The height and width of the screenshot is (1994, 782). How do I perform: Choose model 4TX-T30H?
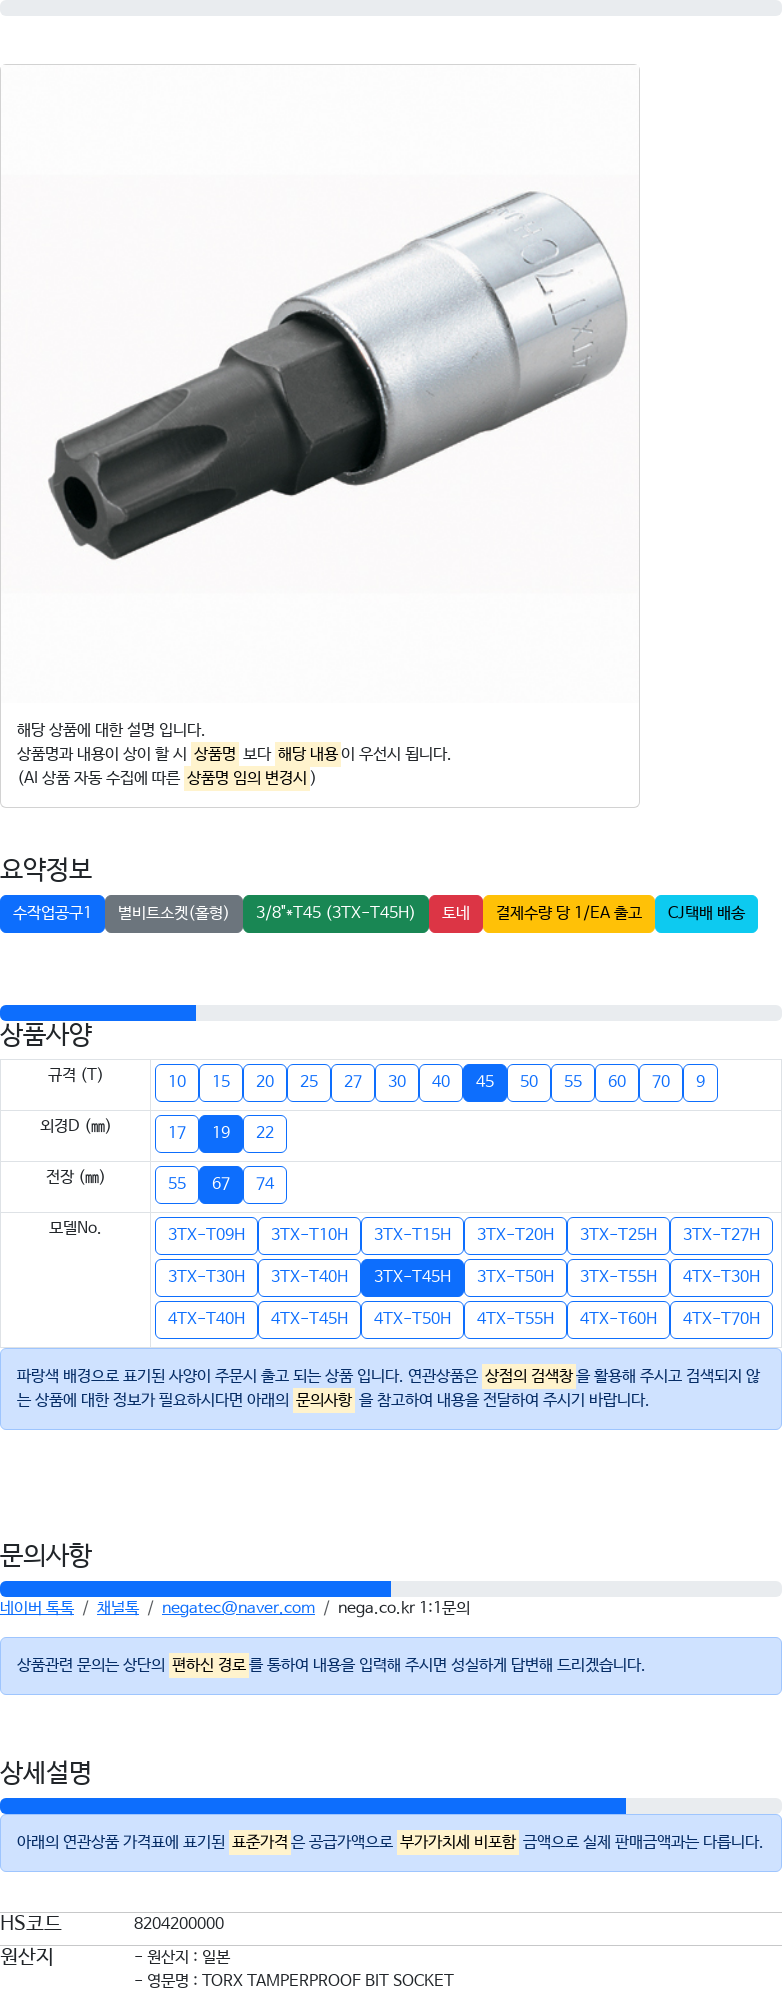click(721, 1276)
